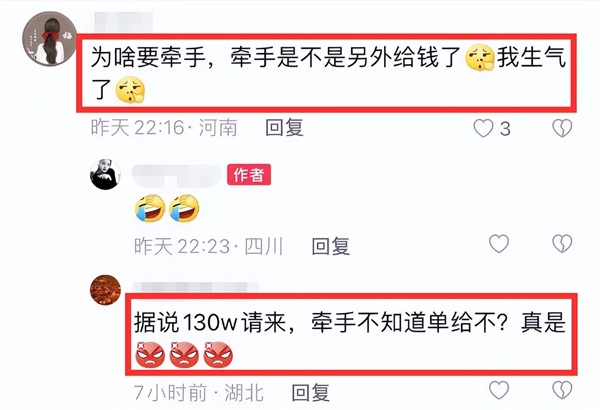Reply to the 昨天 22:16 河南 comment
Viewport: 600px width, 410px height.
tap(284, 127)
